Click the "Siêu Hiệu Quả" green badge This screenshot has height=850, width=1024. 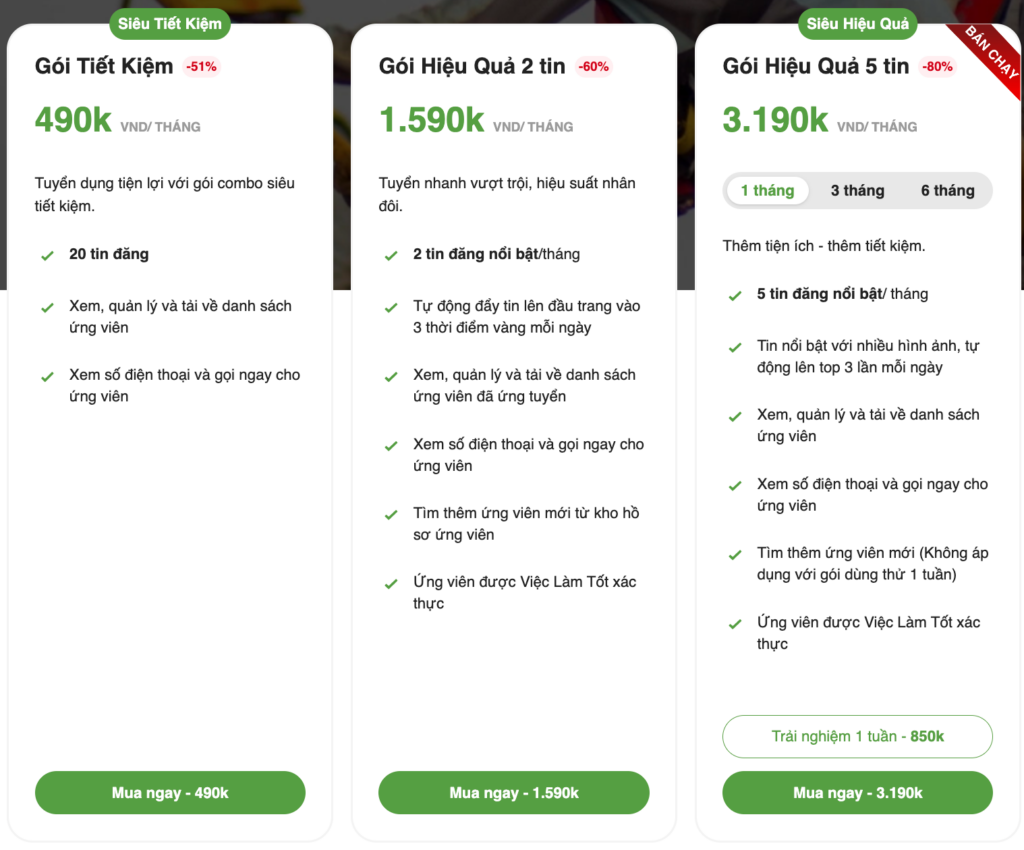click(858, 24)
